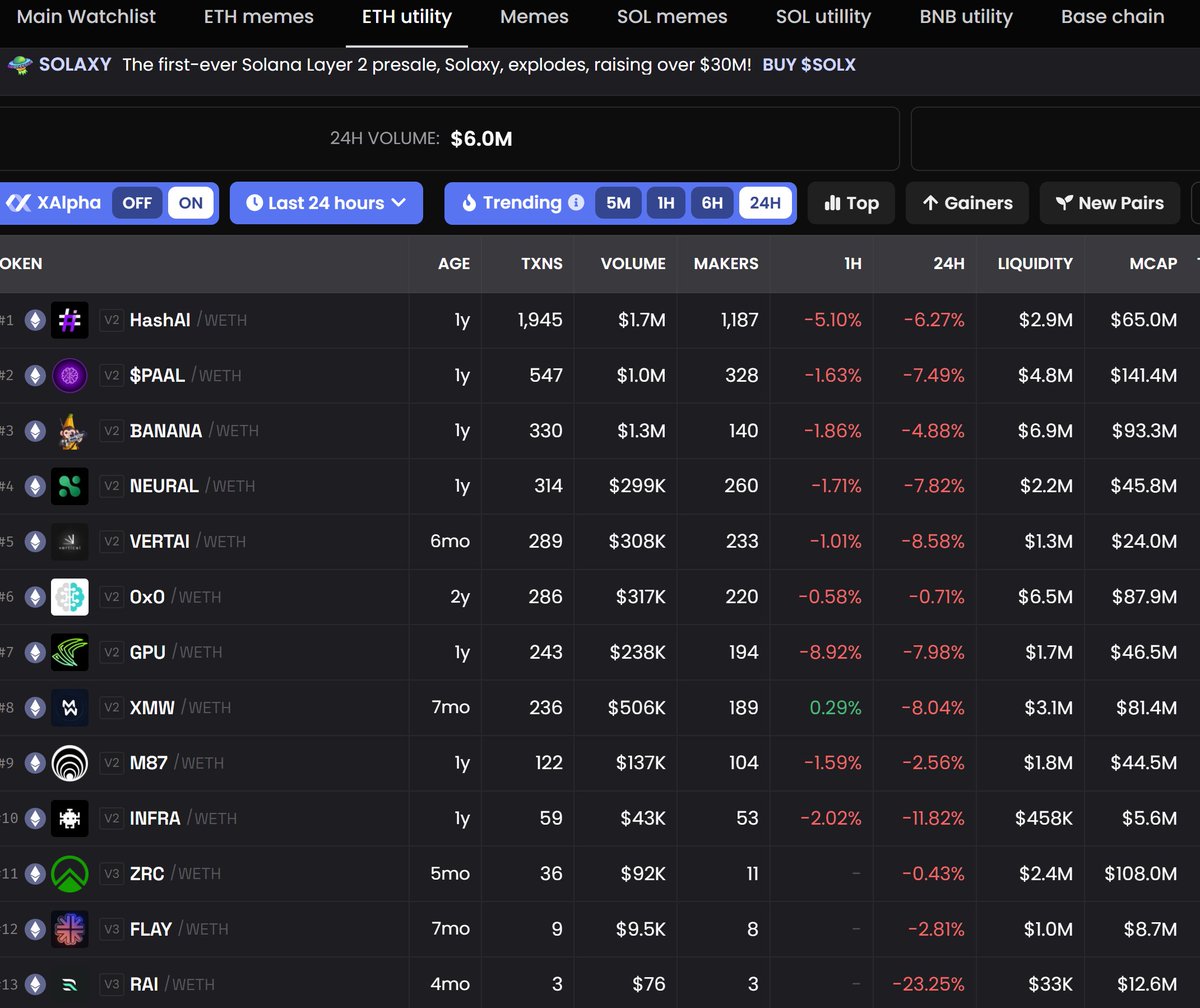Switch to the Main Watchlist tab

pos(87,17)
